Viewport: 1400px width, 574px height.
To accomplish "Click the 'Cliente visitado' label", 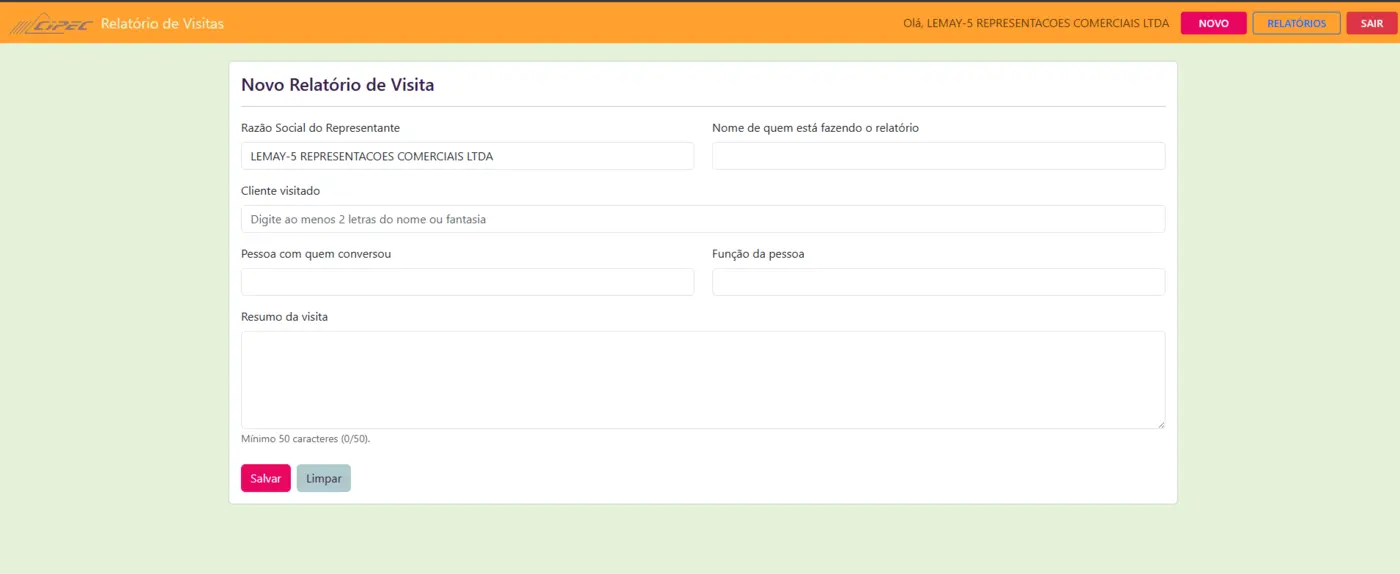I will [281, 191].
